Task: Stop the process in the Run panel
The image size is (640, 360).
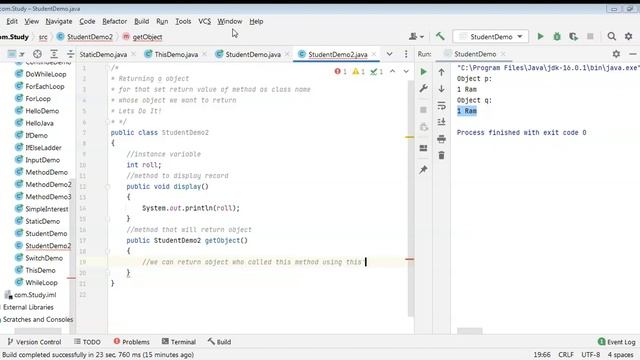Action: click(x=423, y=110)
